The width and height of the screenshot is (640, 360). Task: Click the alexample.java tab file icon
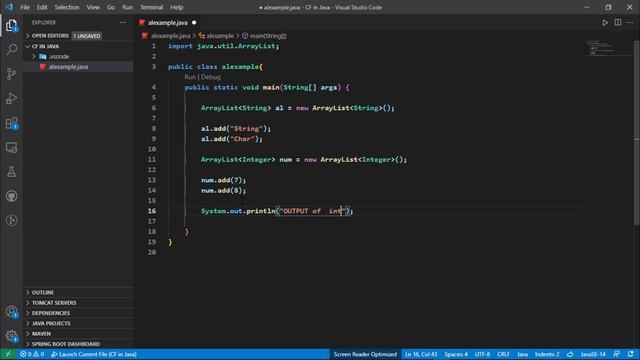142,22
